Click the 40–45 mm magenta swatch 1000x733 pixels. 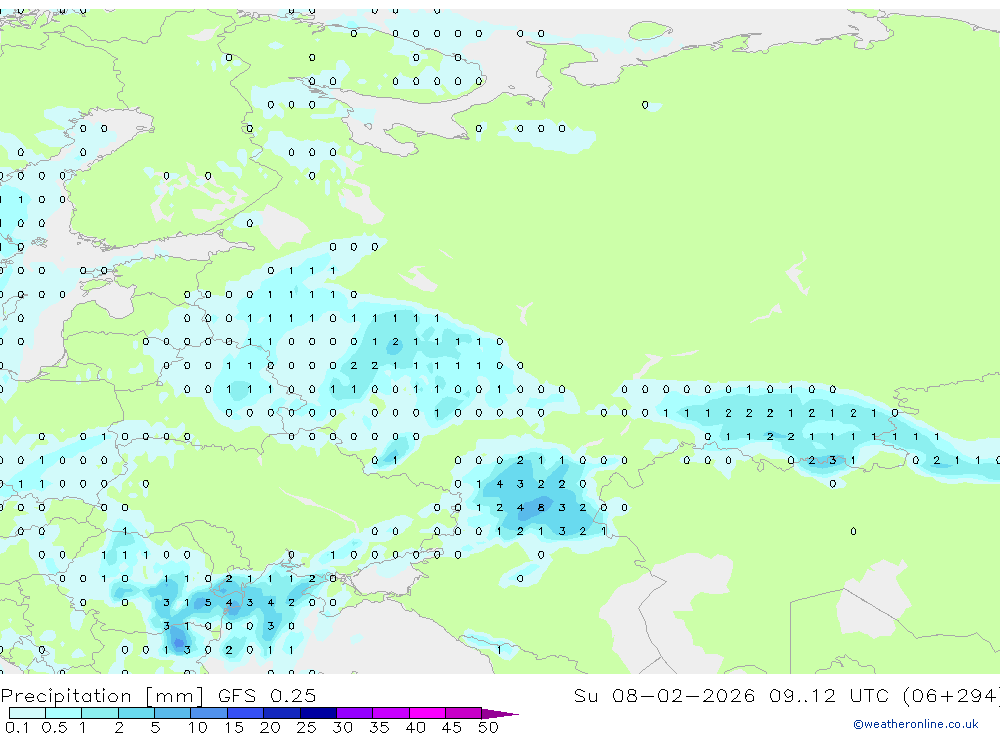427,713
